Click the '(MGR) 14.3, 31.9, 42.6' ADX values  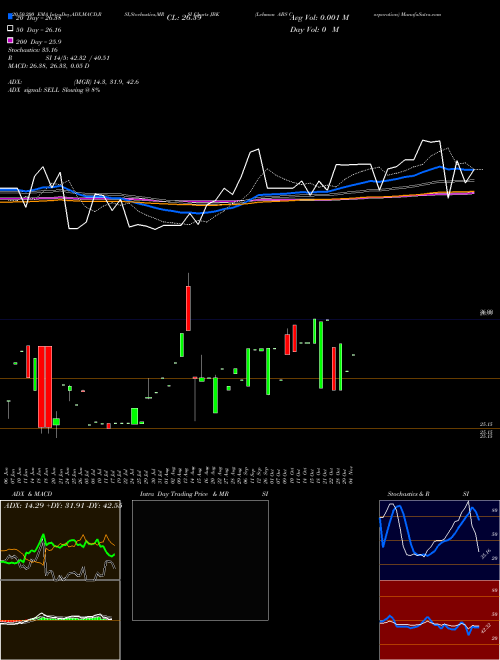tap(106, 82)
